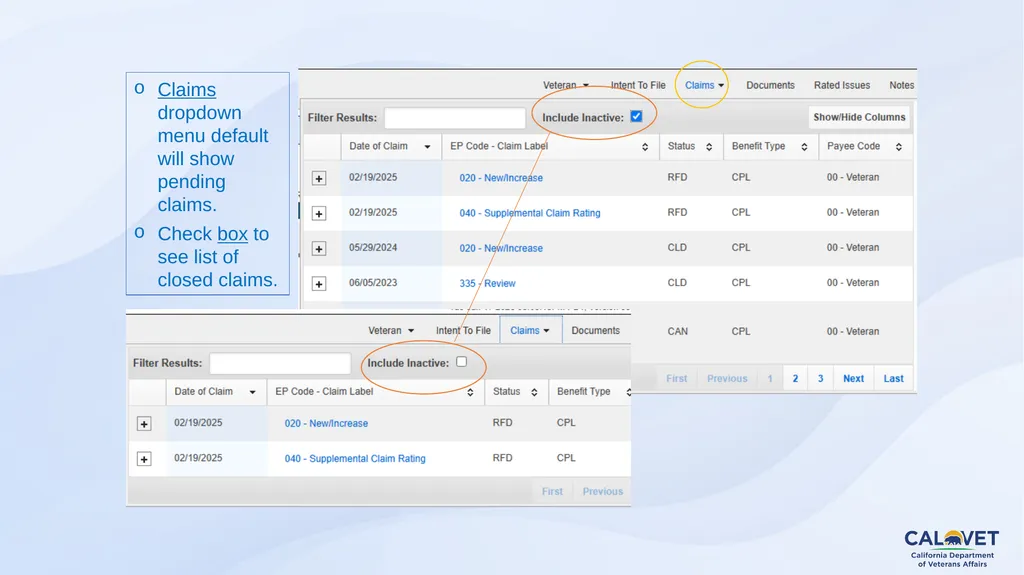Open 020 - New/Increase link dated 02/19/2025 upper table
This screenshot has height=575, width=1024.
click(501, 178)
